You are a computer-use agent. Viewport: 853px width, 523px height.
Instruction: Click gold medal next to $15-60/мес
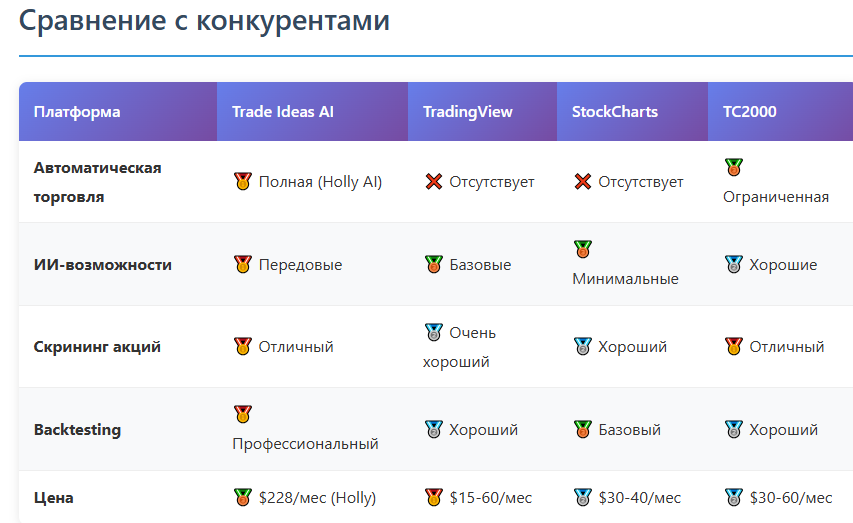(433, 497)
